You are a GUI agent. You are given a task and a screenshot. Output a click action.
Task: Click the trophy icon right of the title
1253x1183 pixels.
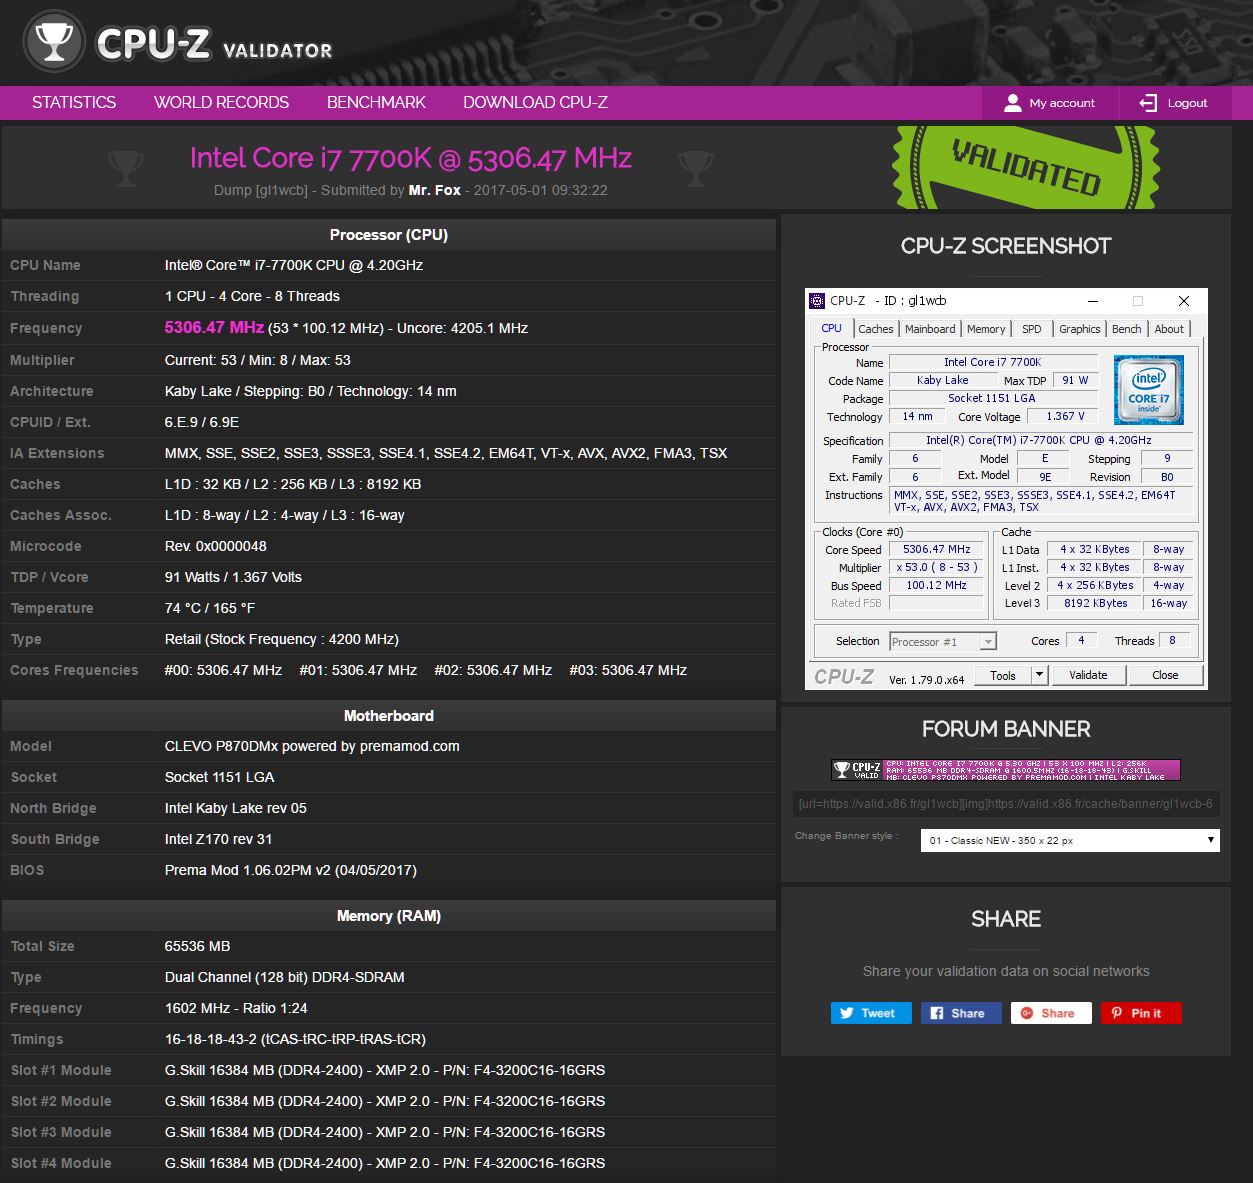[x=696, y=168]
